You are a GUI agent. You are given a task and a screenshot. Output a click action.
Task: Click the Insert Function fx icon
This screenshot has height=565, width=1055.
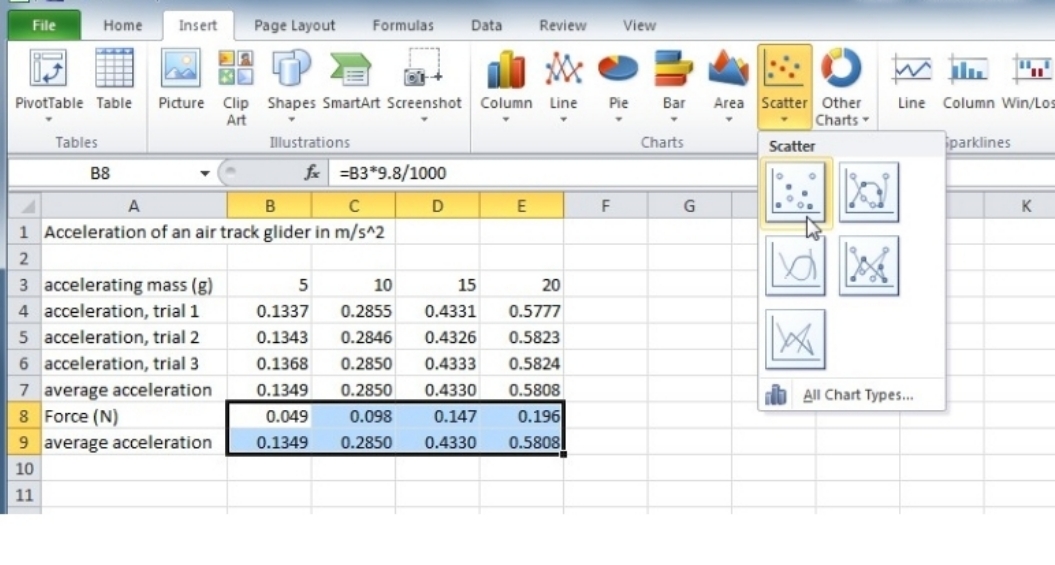click(x=312, y=173)
